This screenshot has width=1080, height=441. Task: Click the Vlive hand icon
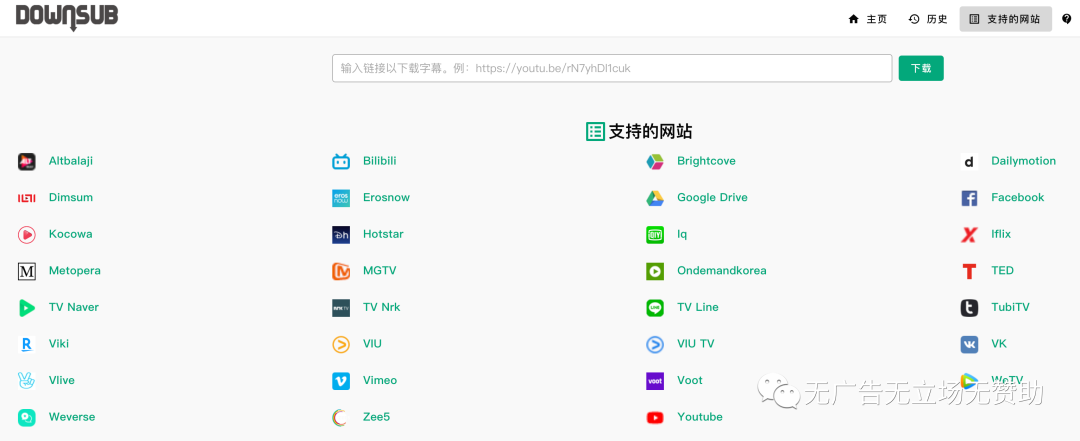pos(26,380)
